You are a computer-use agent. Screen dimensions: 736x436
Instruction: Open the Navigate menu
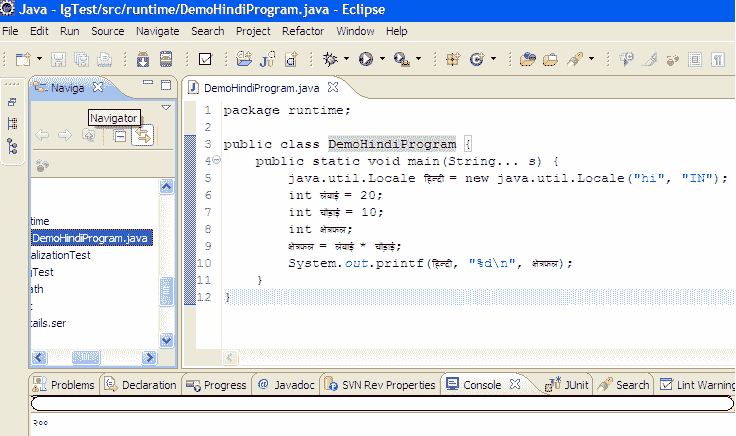(158, 31)
